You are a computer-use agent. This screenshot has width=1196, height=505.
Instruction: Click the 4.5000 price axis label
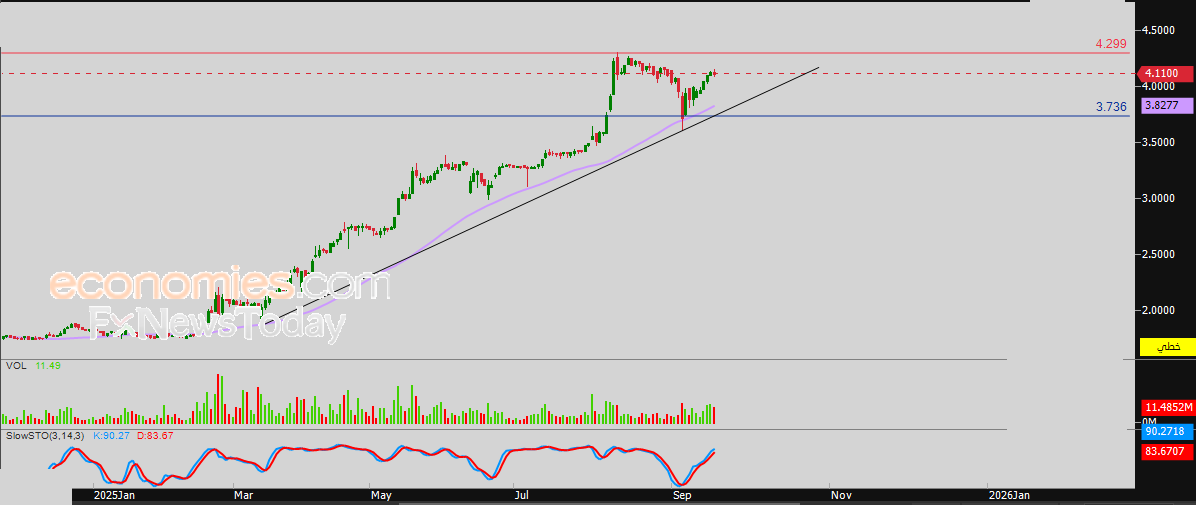(1159, 30)
